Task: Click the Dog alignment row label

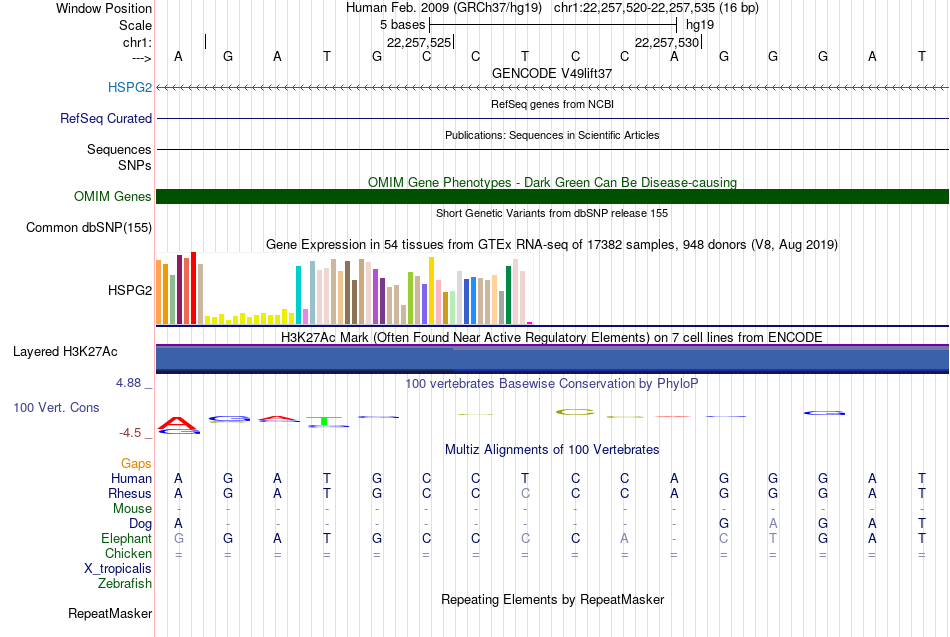Action: click(140, 524)
